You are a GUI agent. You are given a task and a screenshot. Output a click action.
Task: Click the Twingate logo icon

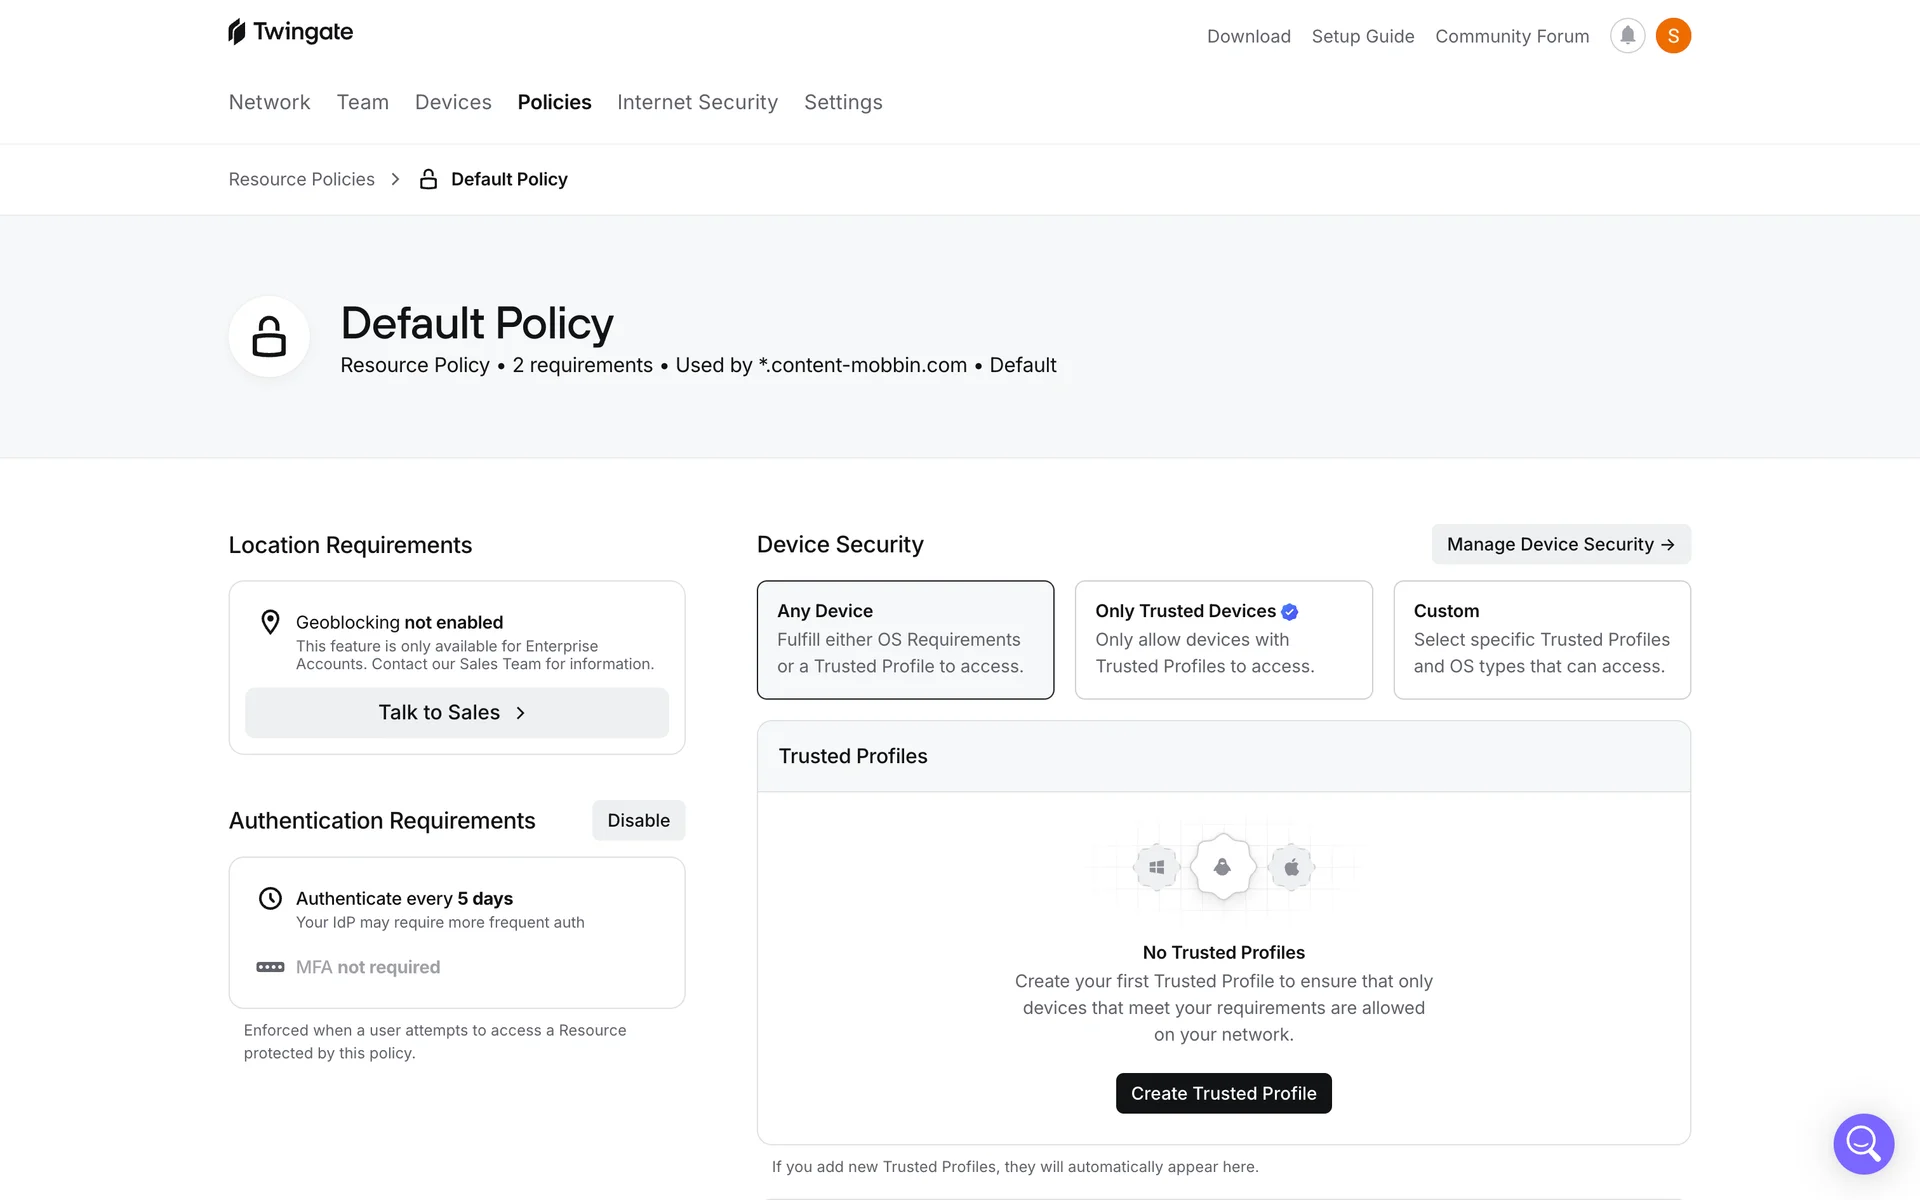point(237,32)
